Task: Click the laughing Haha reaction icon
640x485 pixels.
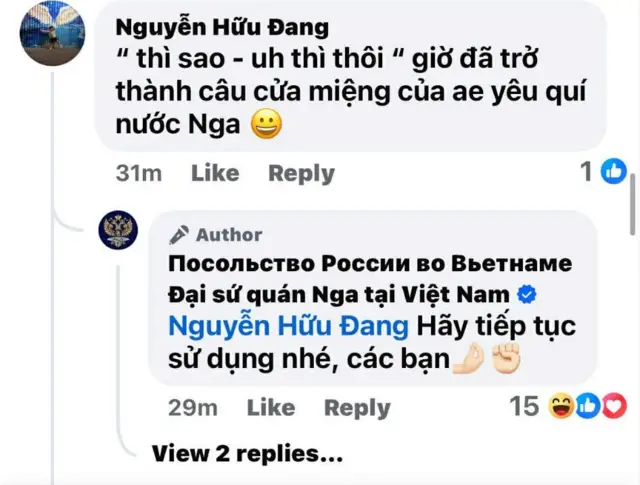Action: [x=561, y=406]
